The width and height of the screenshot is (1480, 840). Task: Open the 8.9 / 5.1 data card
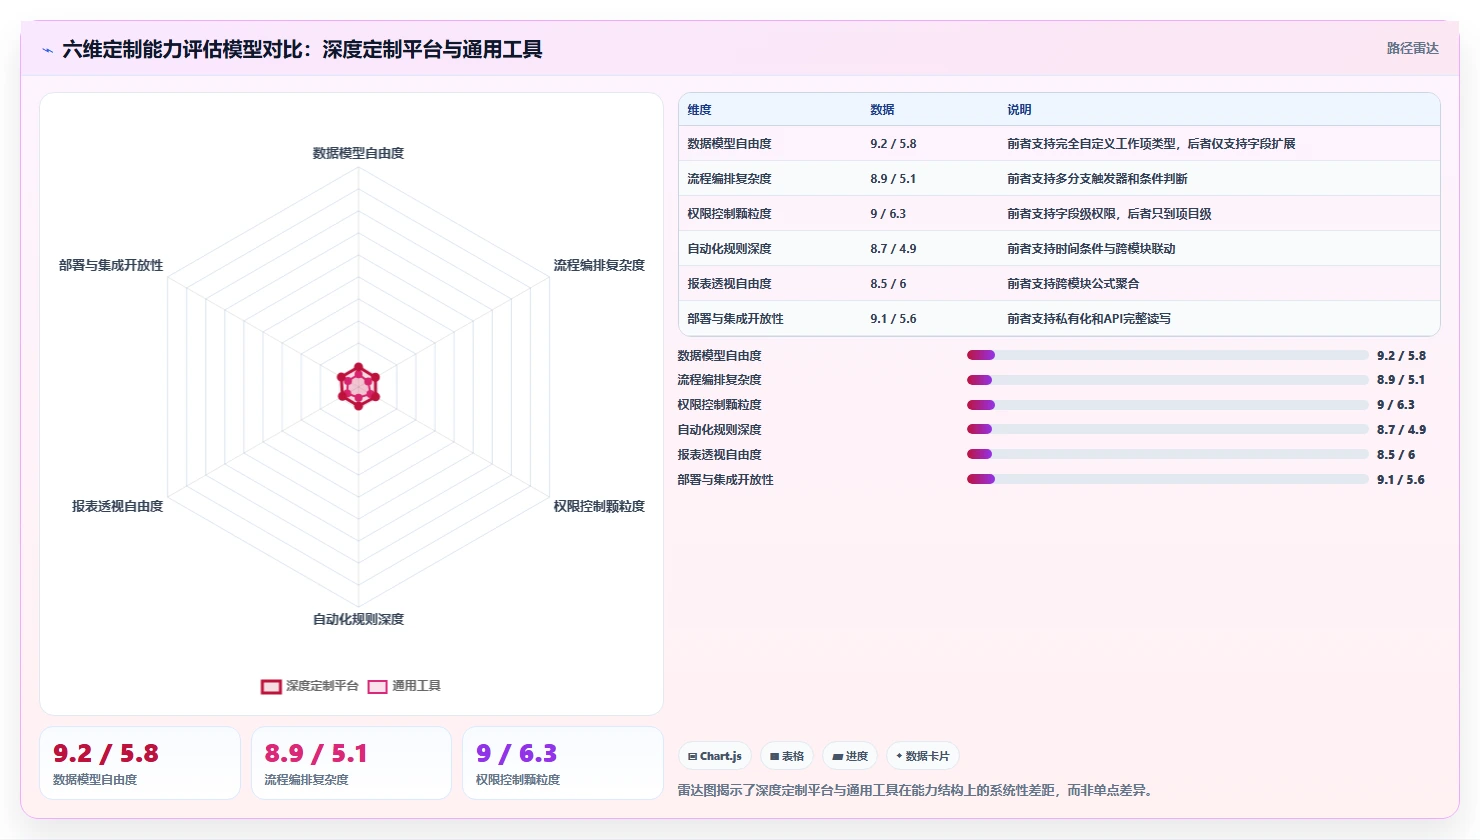[x=351, y=763]
